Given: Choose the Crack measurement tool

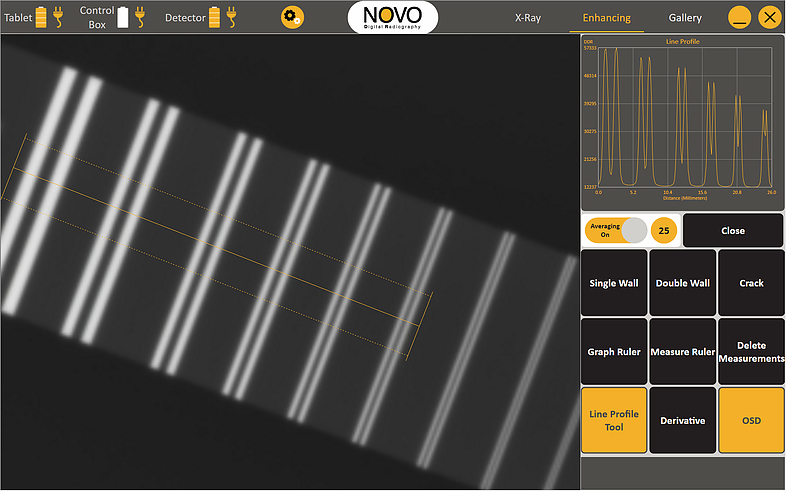Looking at the screenshot, I should pos(751,283).
